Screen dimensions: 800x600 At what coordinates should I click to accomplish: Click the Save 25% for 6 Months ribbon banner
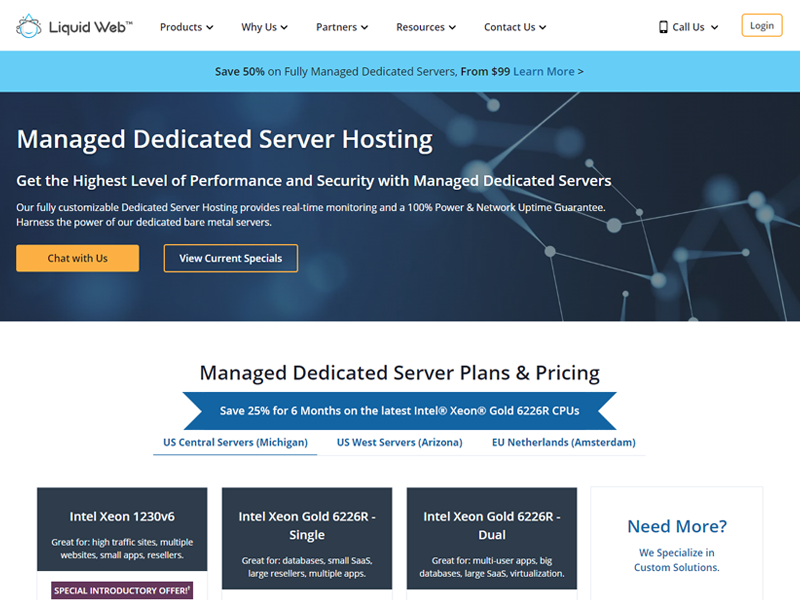(399, 411)
